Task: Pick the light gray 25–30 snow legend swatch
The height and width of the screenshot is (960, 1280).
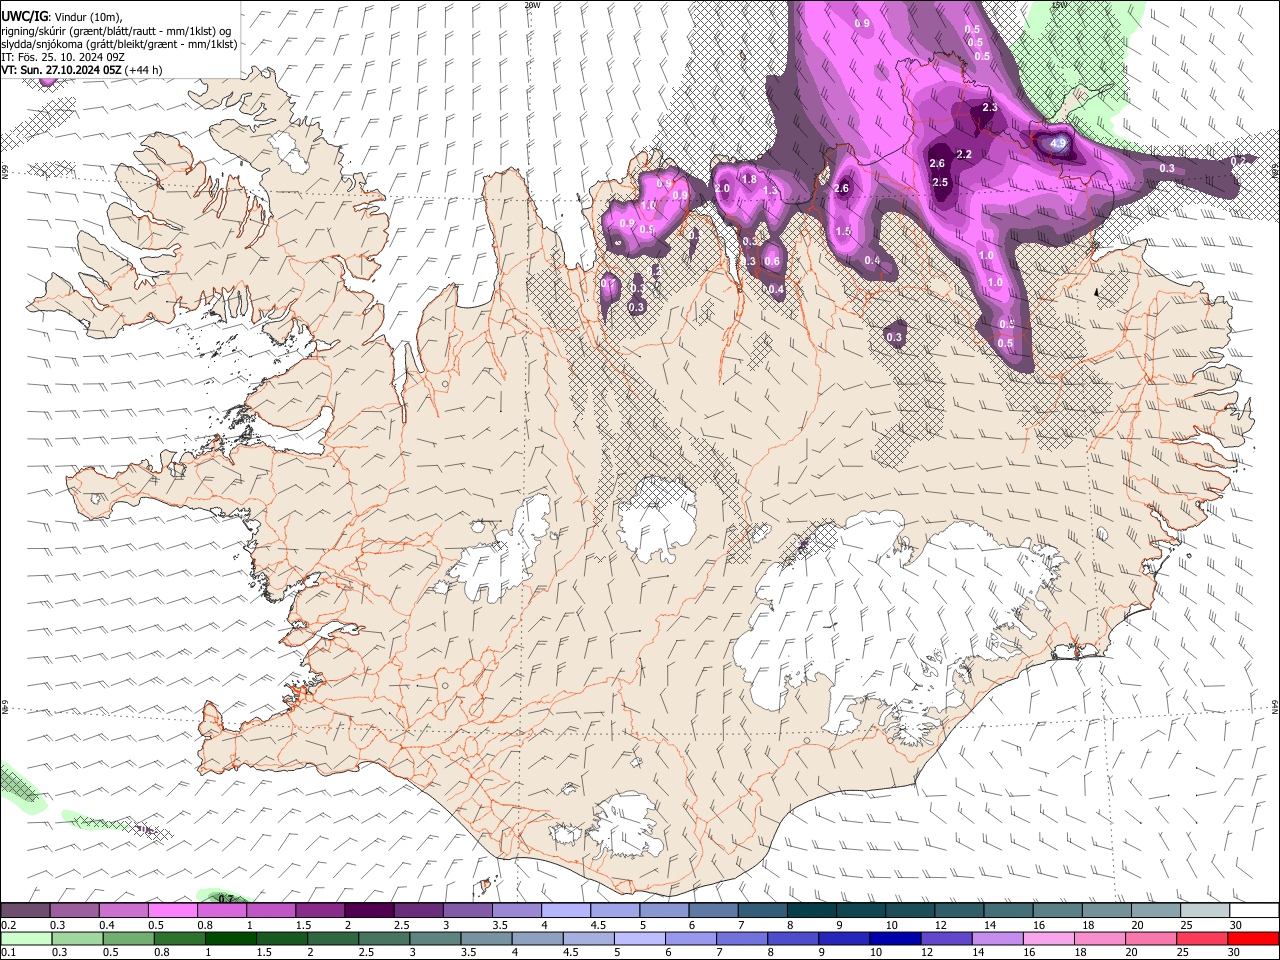Action: click(1205, 911)
